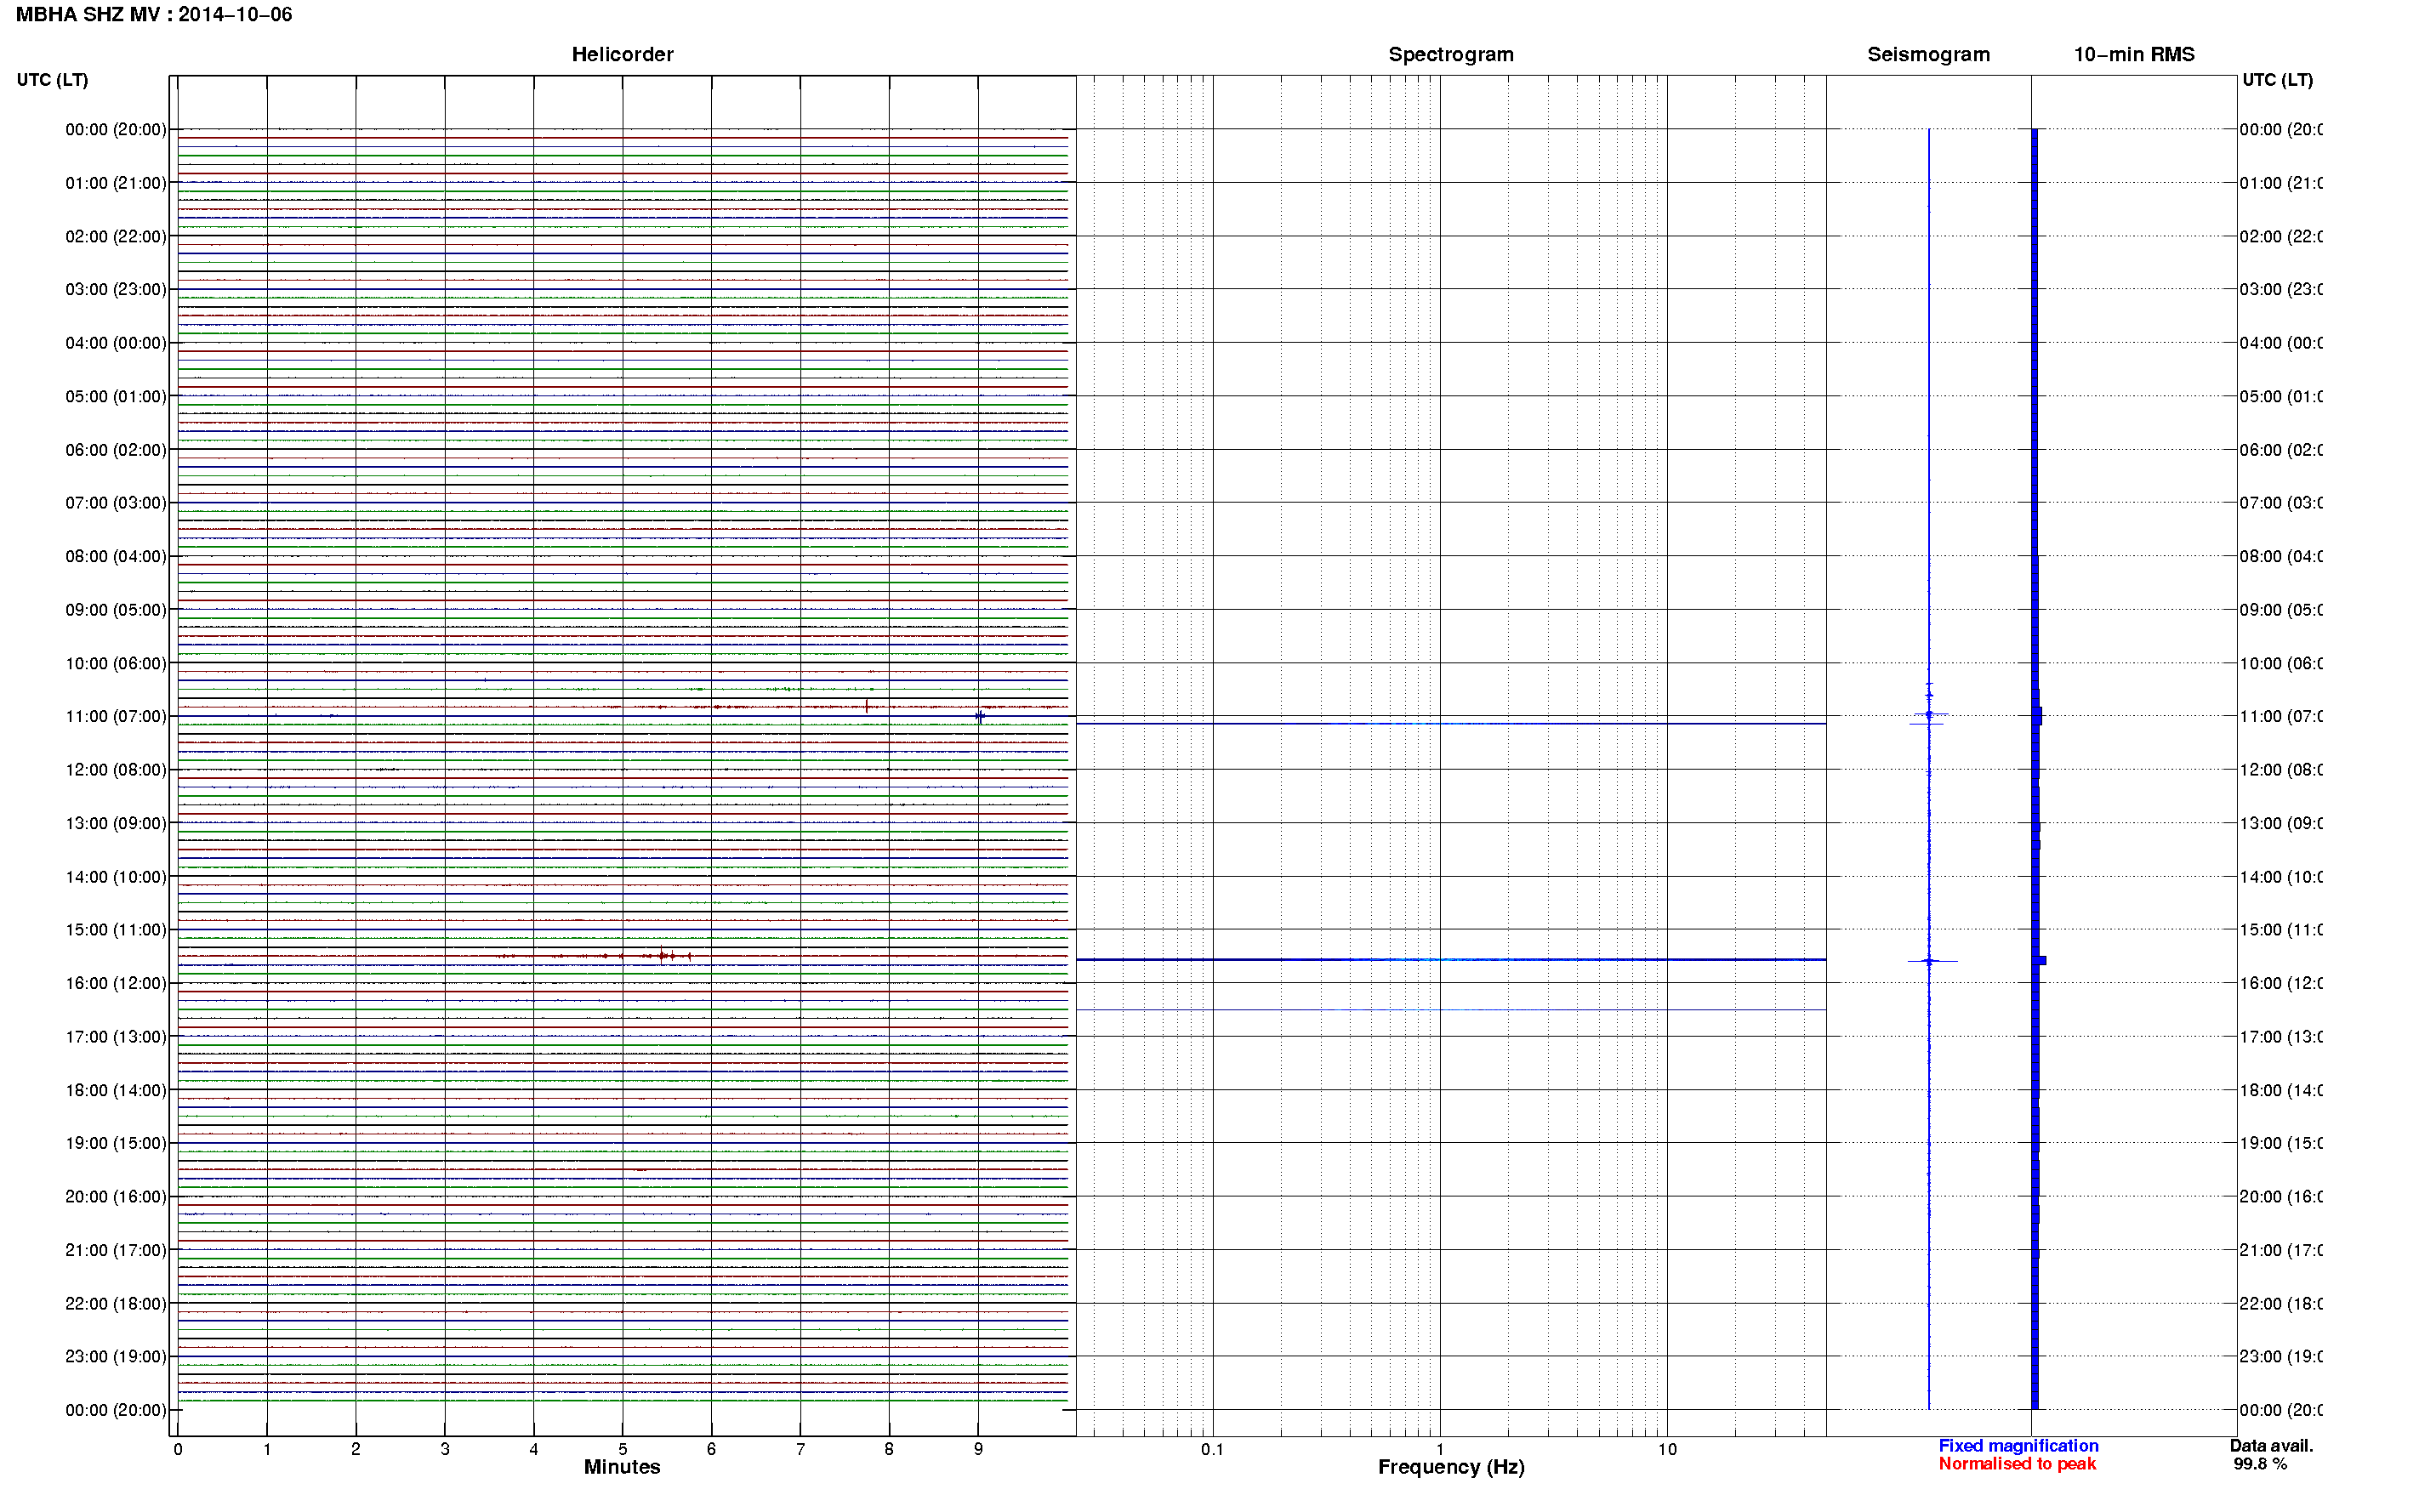
Task: Click the left time label '02:00 (22:00)'
Action: coord(116,236)
